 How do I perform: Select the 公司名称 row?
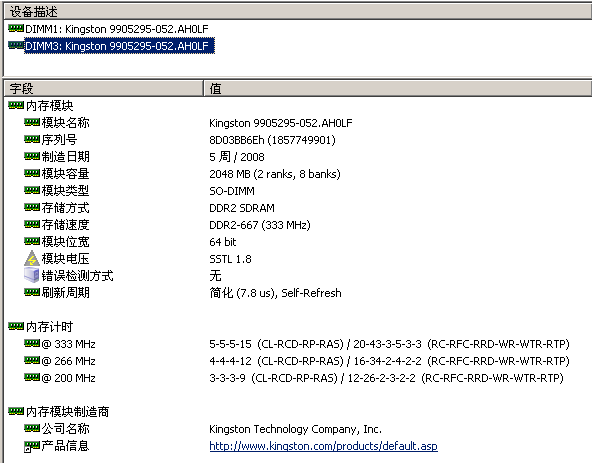click(298, 429)
